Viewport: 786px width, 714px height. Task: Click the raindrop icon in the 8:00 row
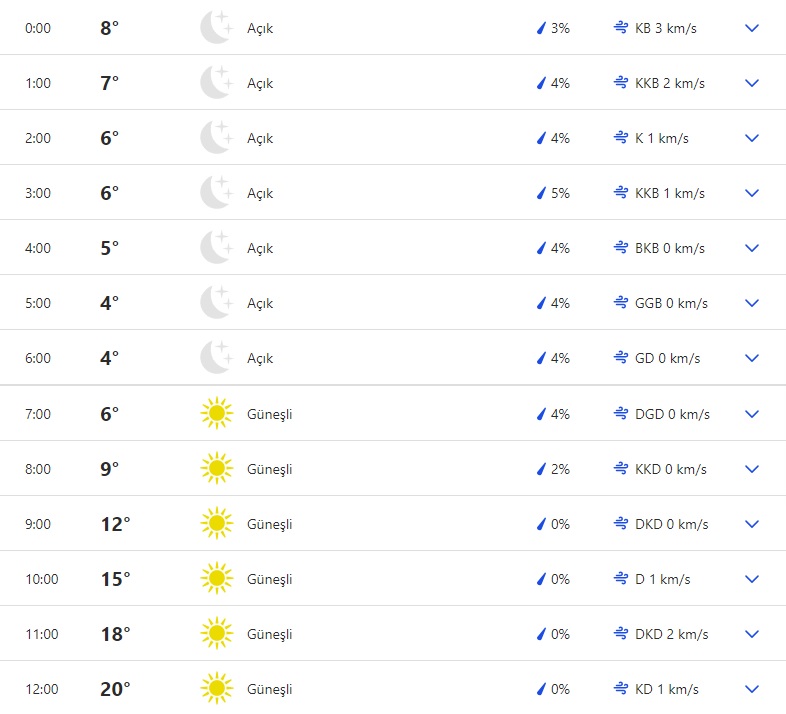pyautogui.click(x=541, y=469)
